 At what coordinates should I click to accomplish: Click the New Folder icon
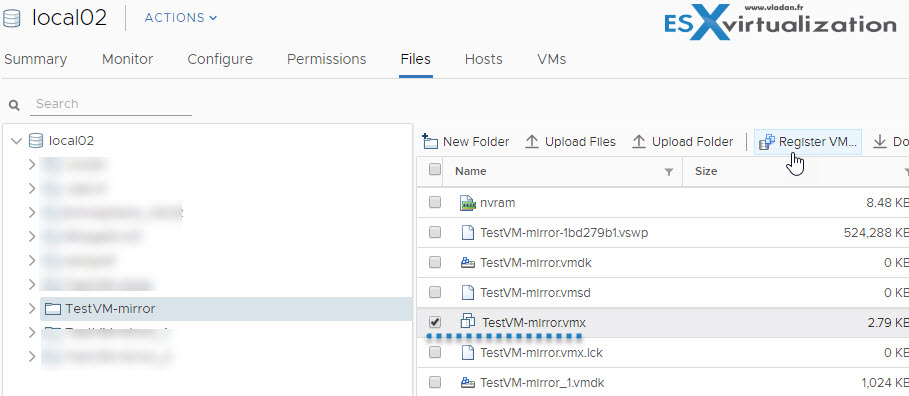click(x=430, y=141)
